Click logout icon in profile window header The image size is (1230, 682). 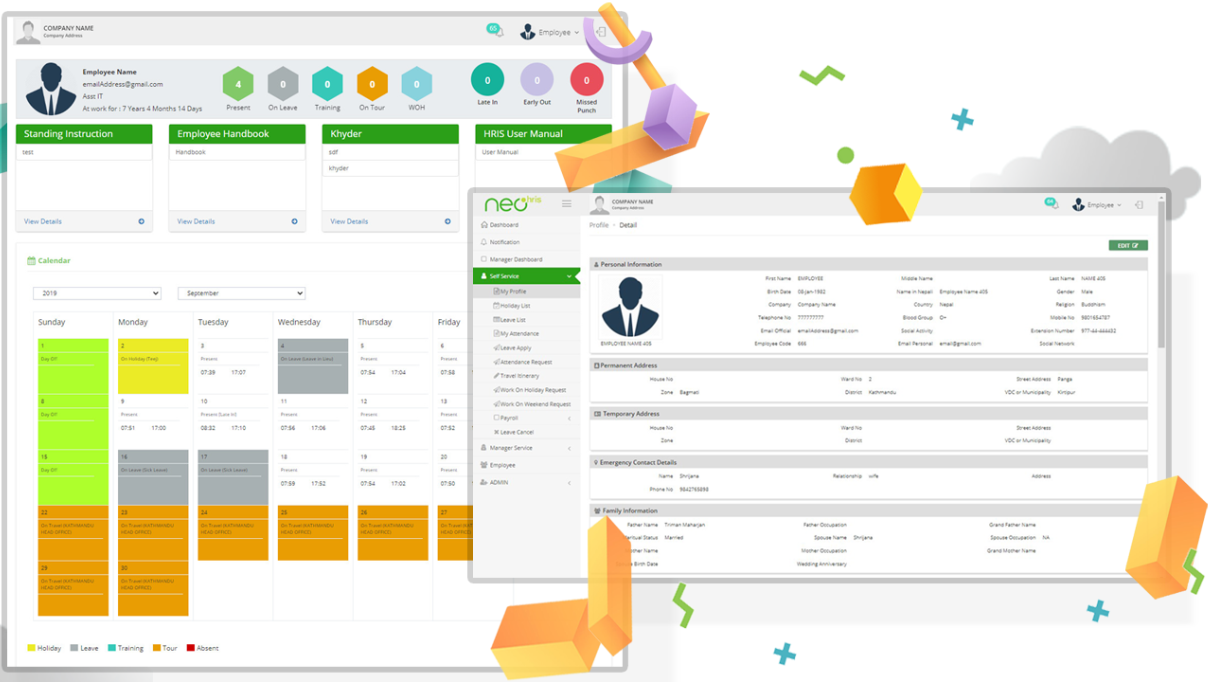point(1139,205)
